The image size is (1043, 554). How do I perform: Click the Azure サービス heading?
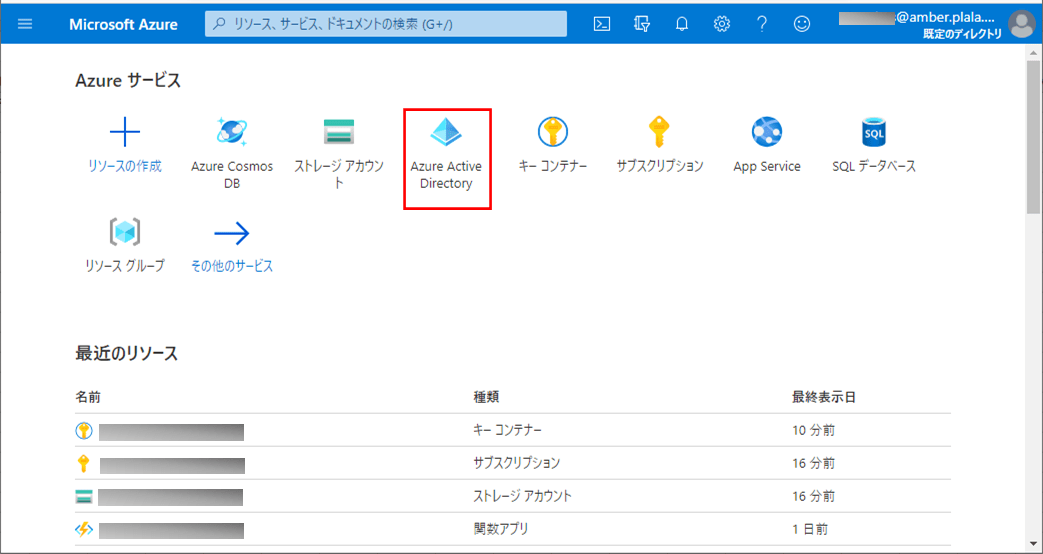click(128, 80)
